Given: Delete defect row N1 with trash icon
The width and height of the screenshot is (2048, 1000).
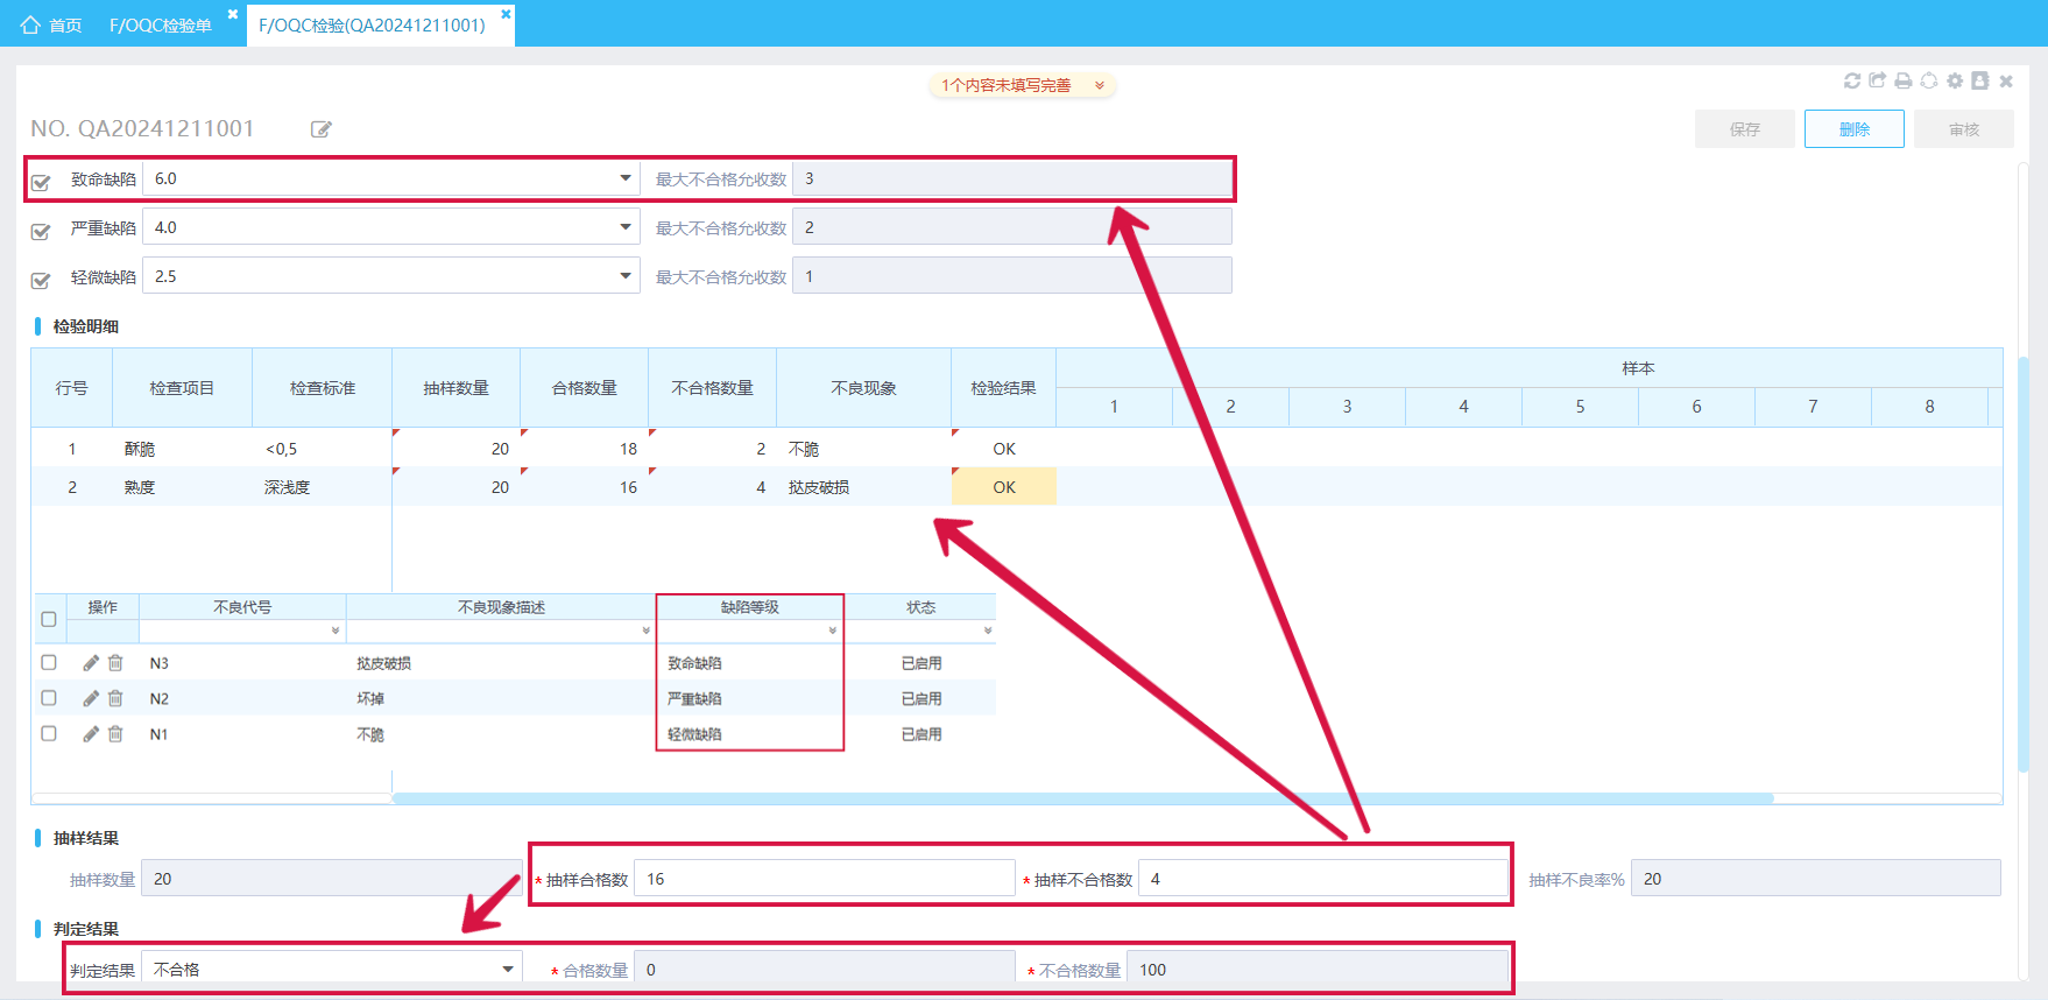Looking at the screenshot, I should pos(116,734).
